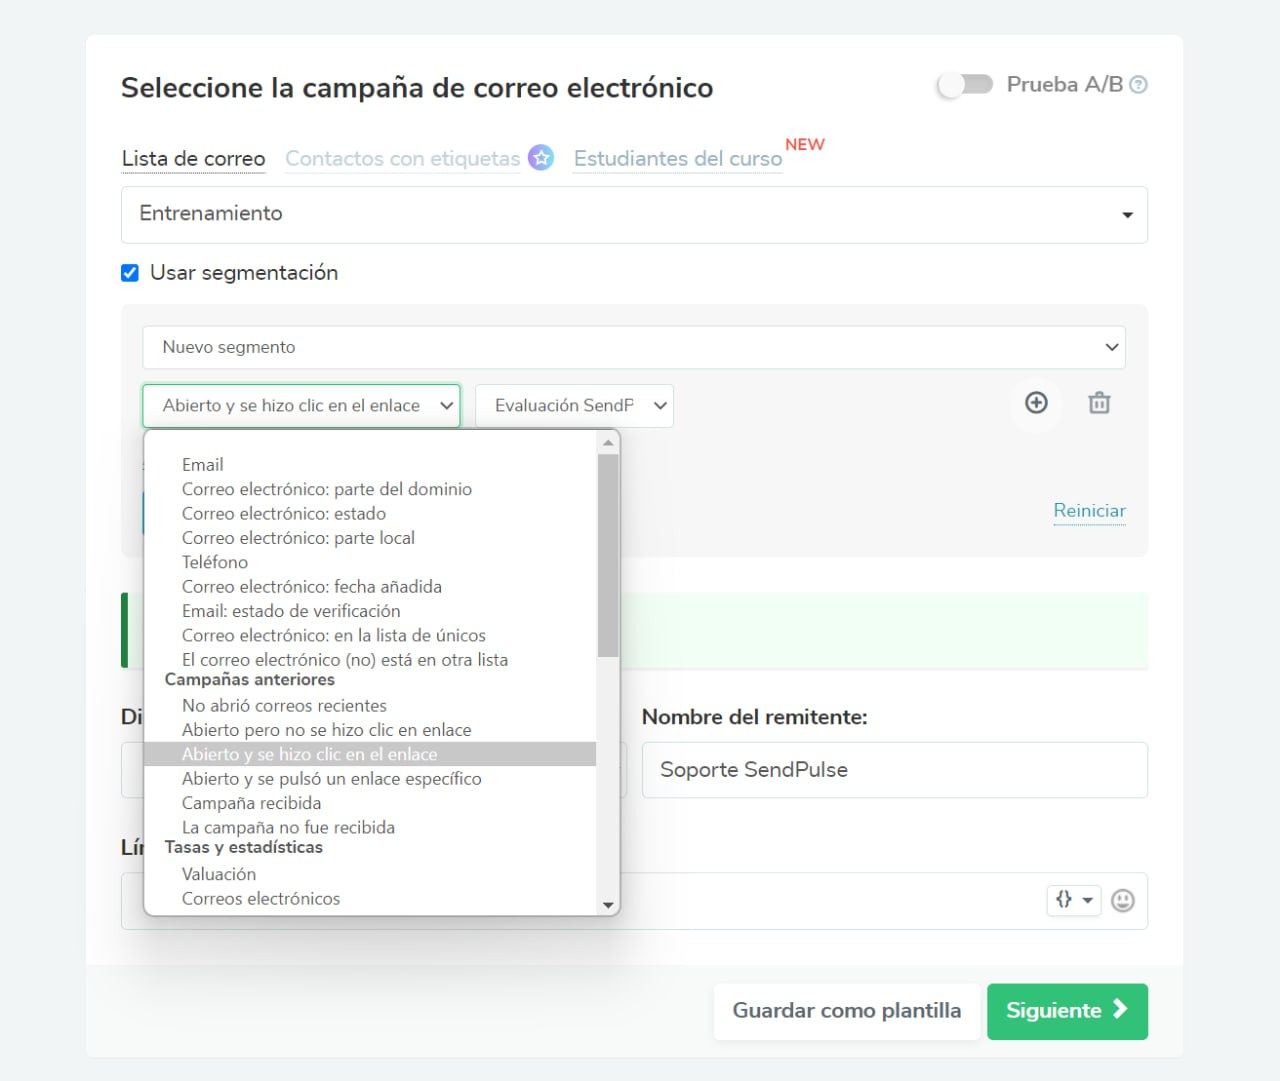Choose Abierto y se pulsó un enlace específico
Screen dimensions: 1280x1081
pyautogui.click(x=370, y=779)
